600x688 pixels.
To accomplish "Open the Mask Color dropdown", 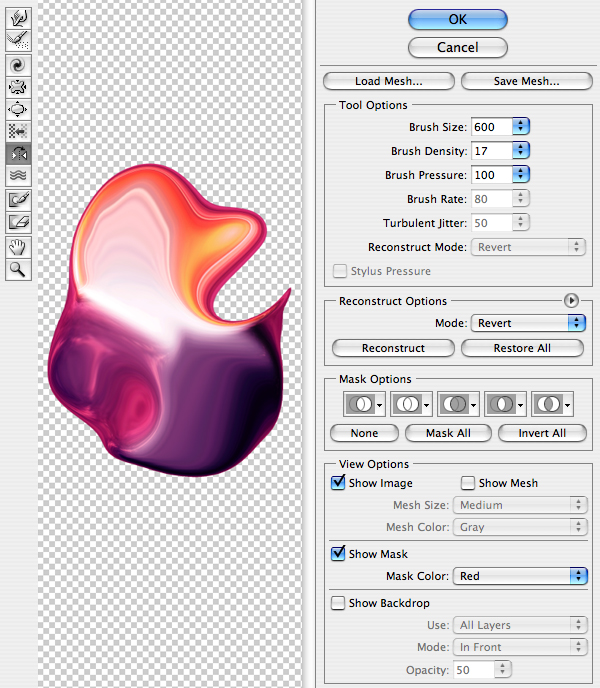I will tap(520, 576).
